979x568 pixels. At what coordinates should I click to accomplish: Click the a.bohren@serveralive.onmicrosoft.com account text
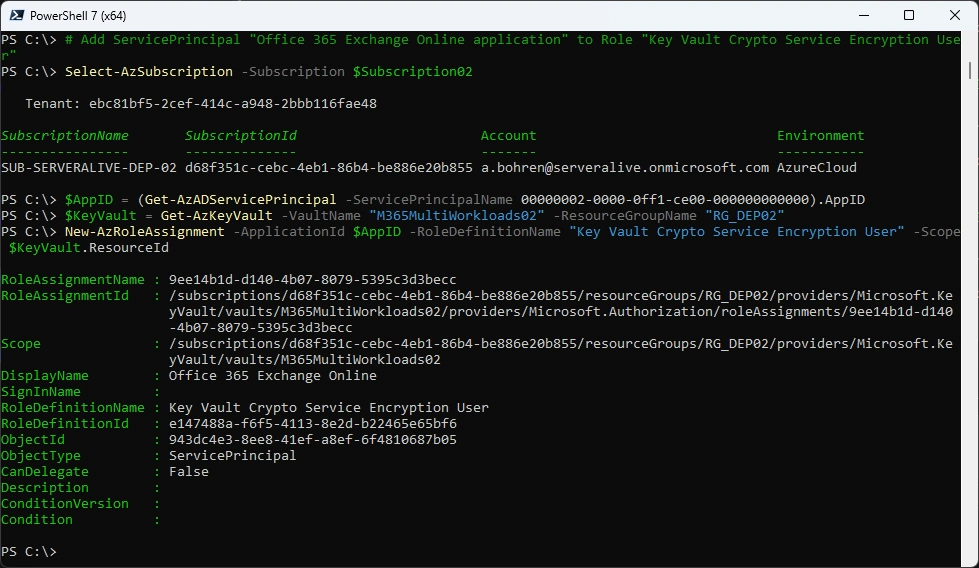tap(625, 167)
